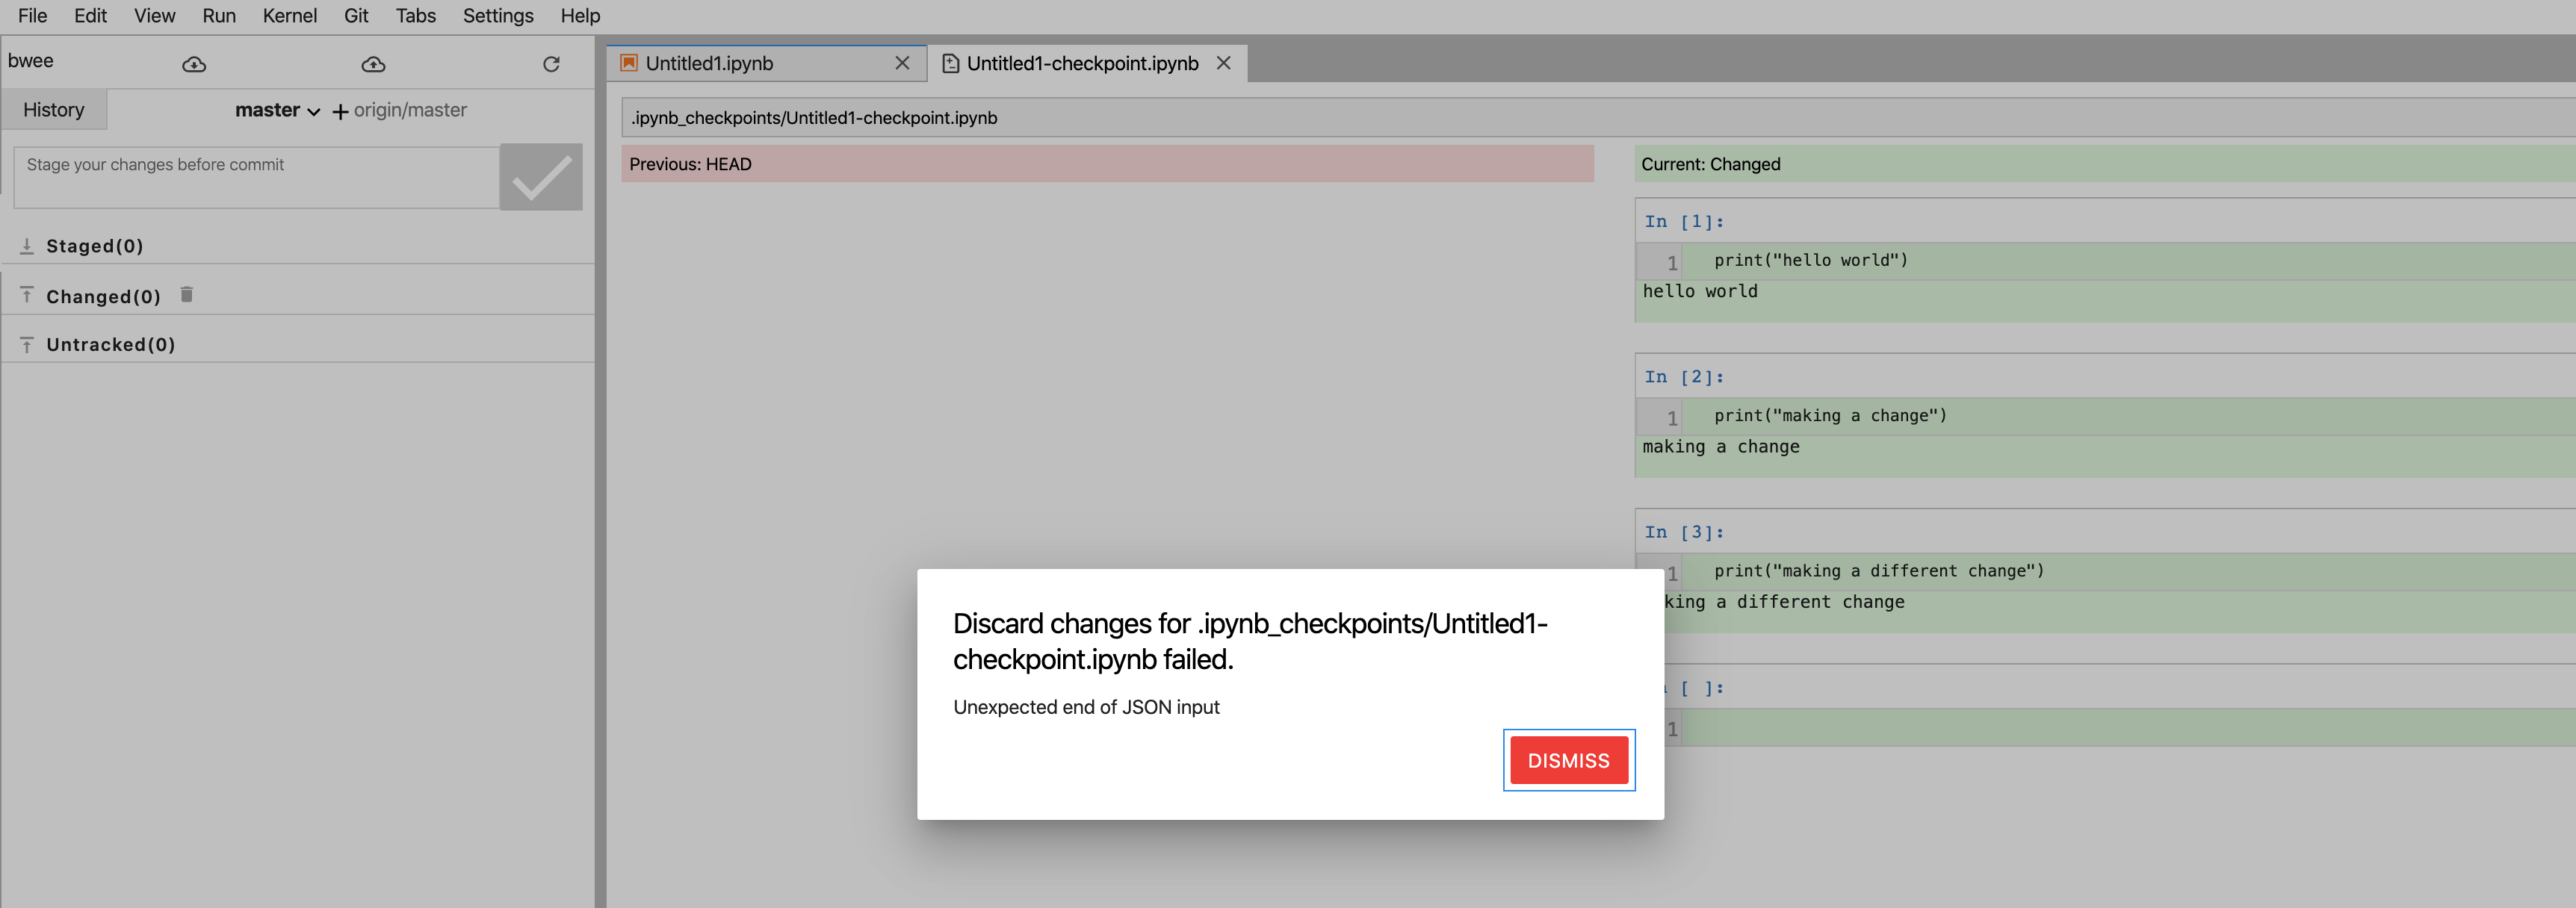
Task: Push committed changes to remote
Action: coord(372,64)
